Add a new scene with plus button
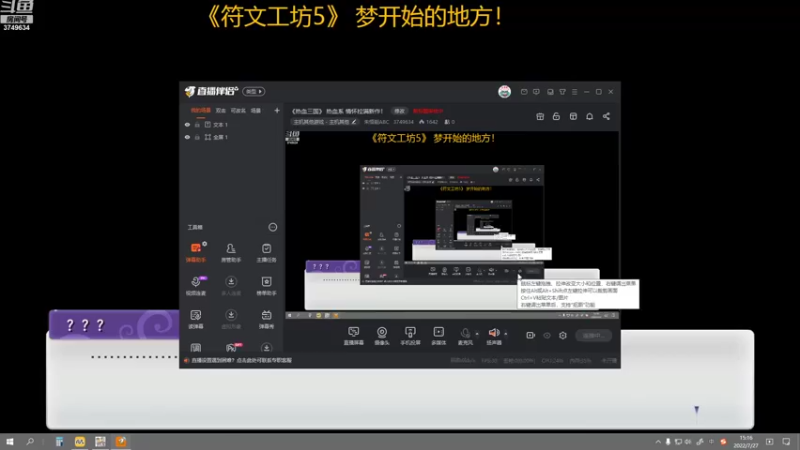800x450 pixels. [x=277, y=110]
